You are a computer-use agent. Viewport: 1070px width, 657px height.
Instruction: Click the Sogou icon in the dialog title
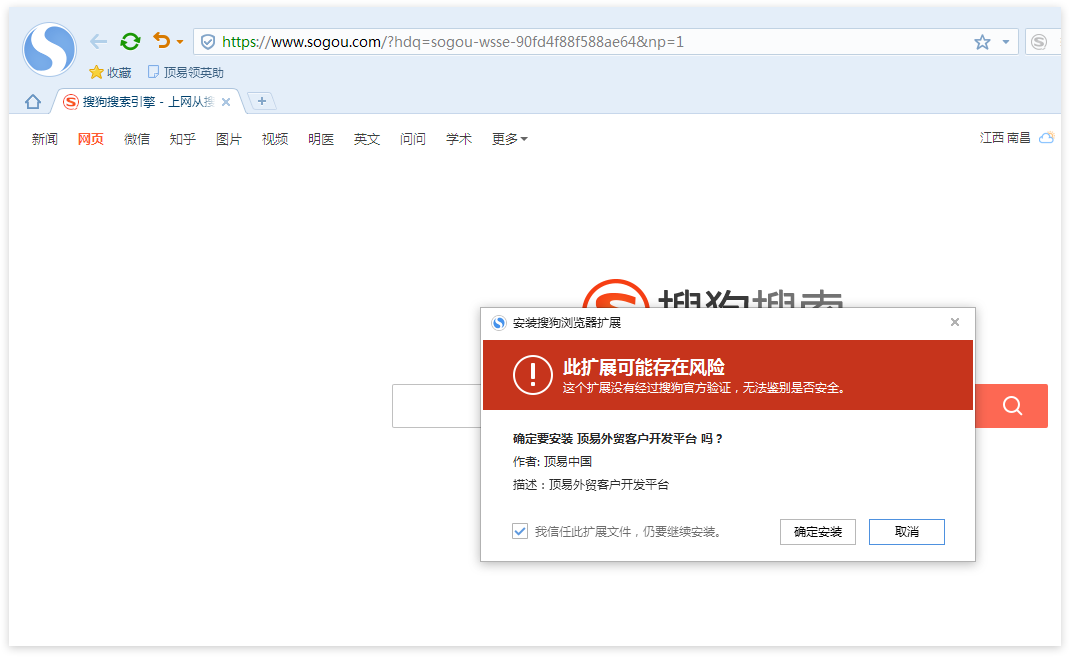[x=499, y=323]
